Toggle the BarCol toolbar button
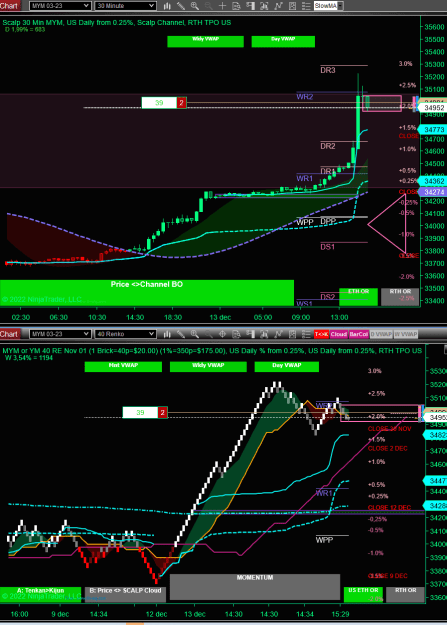This screenshot has height=625, width=447. 358,334
